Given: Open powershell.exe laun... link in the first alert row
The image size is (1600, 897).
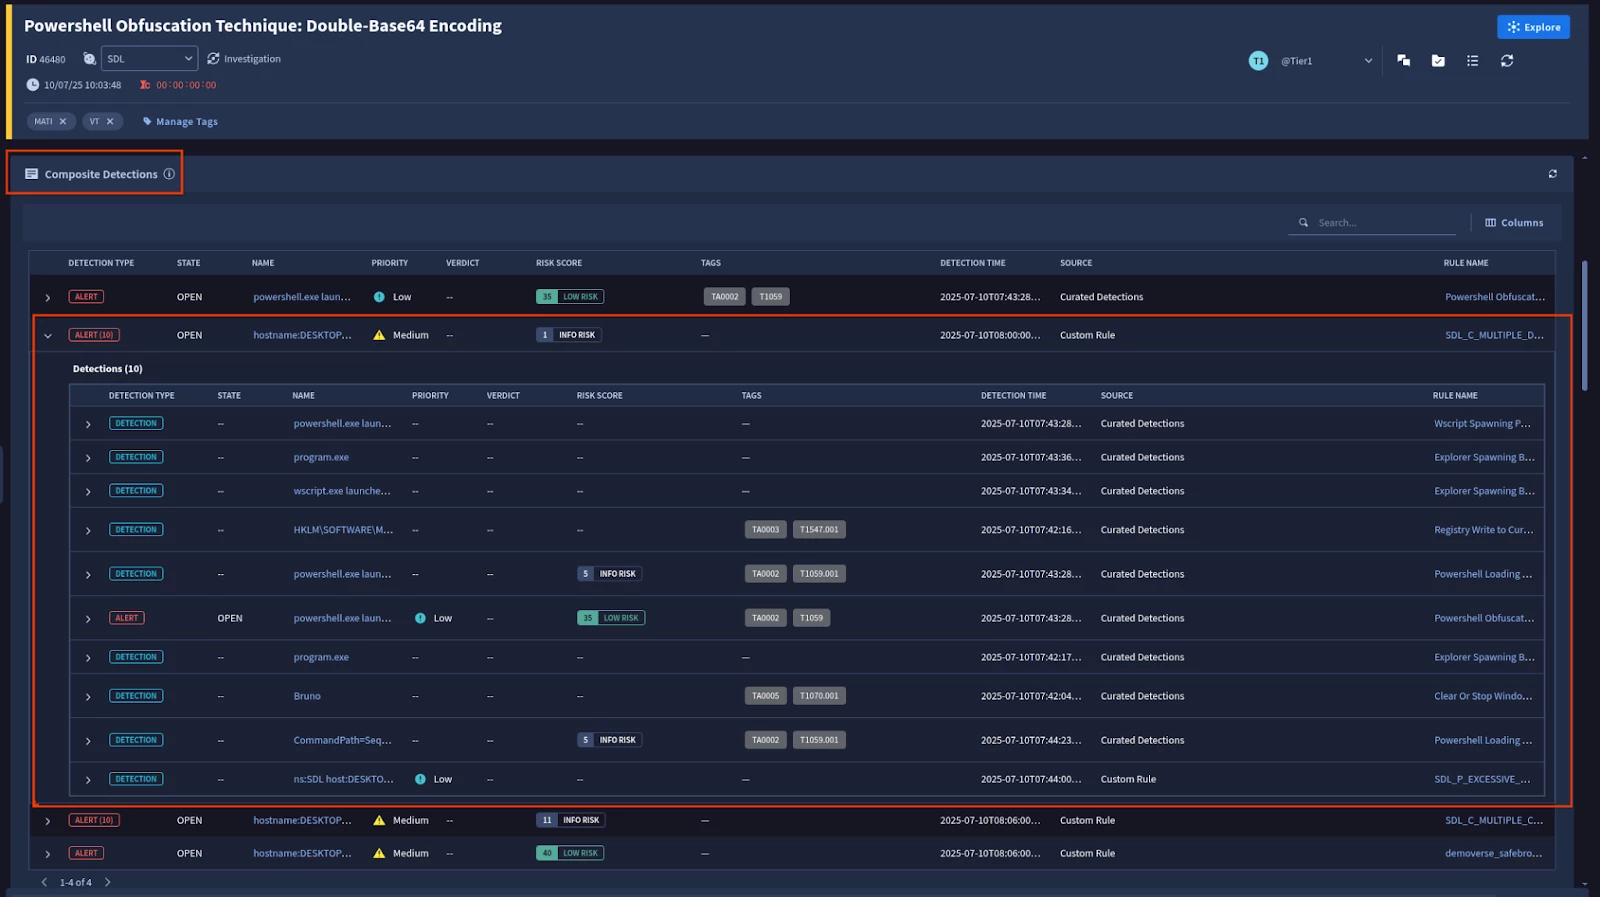Looking at the screenshot, I should [x=302, y=297].
